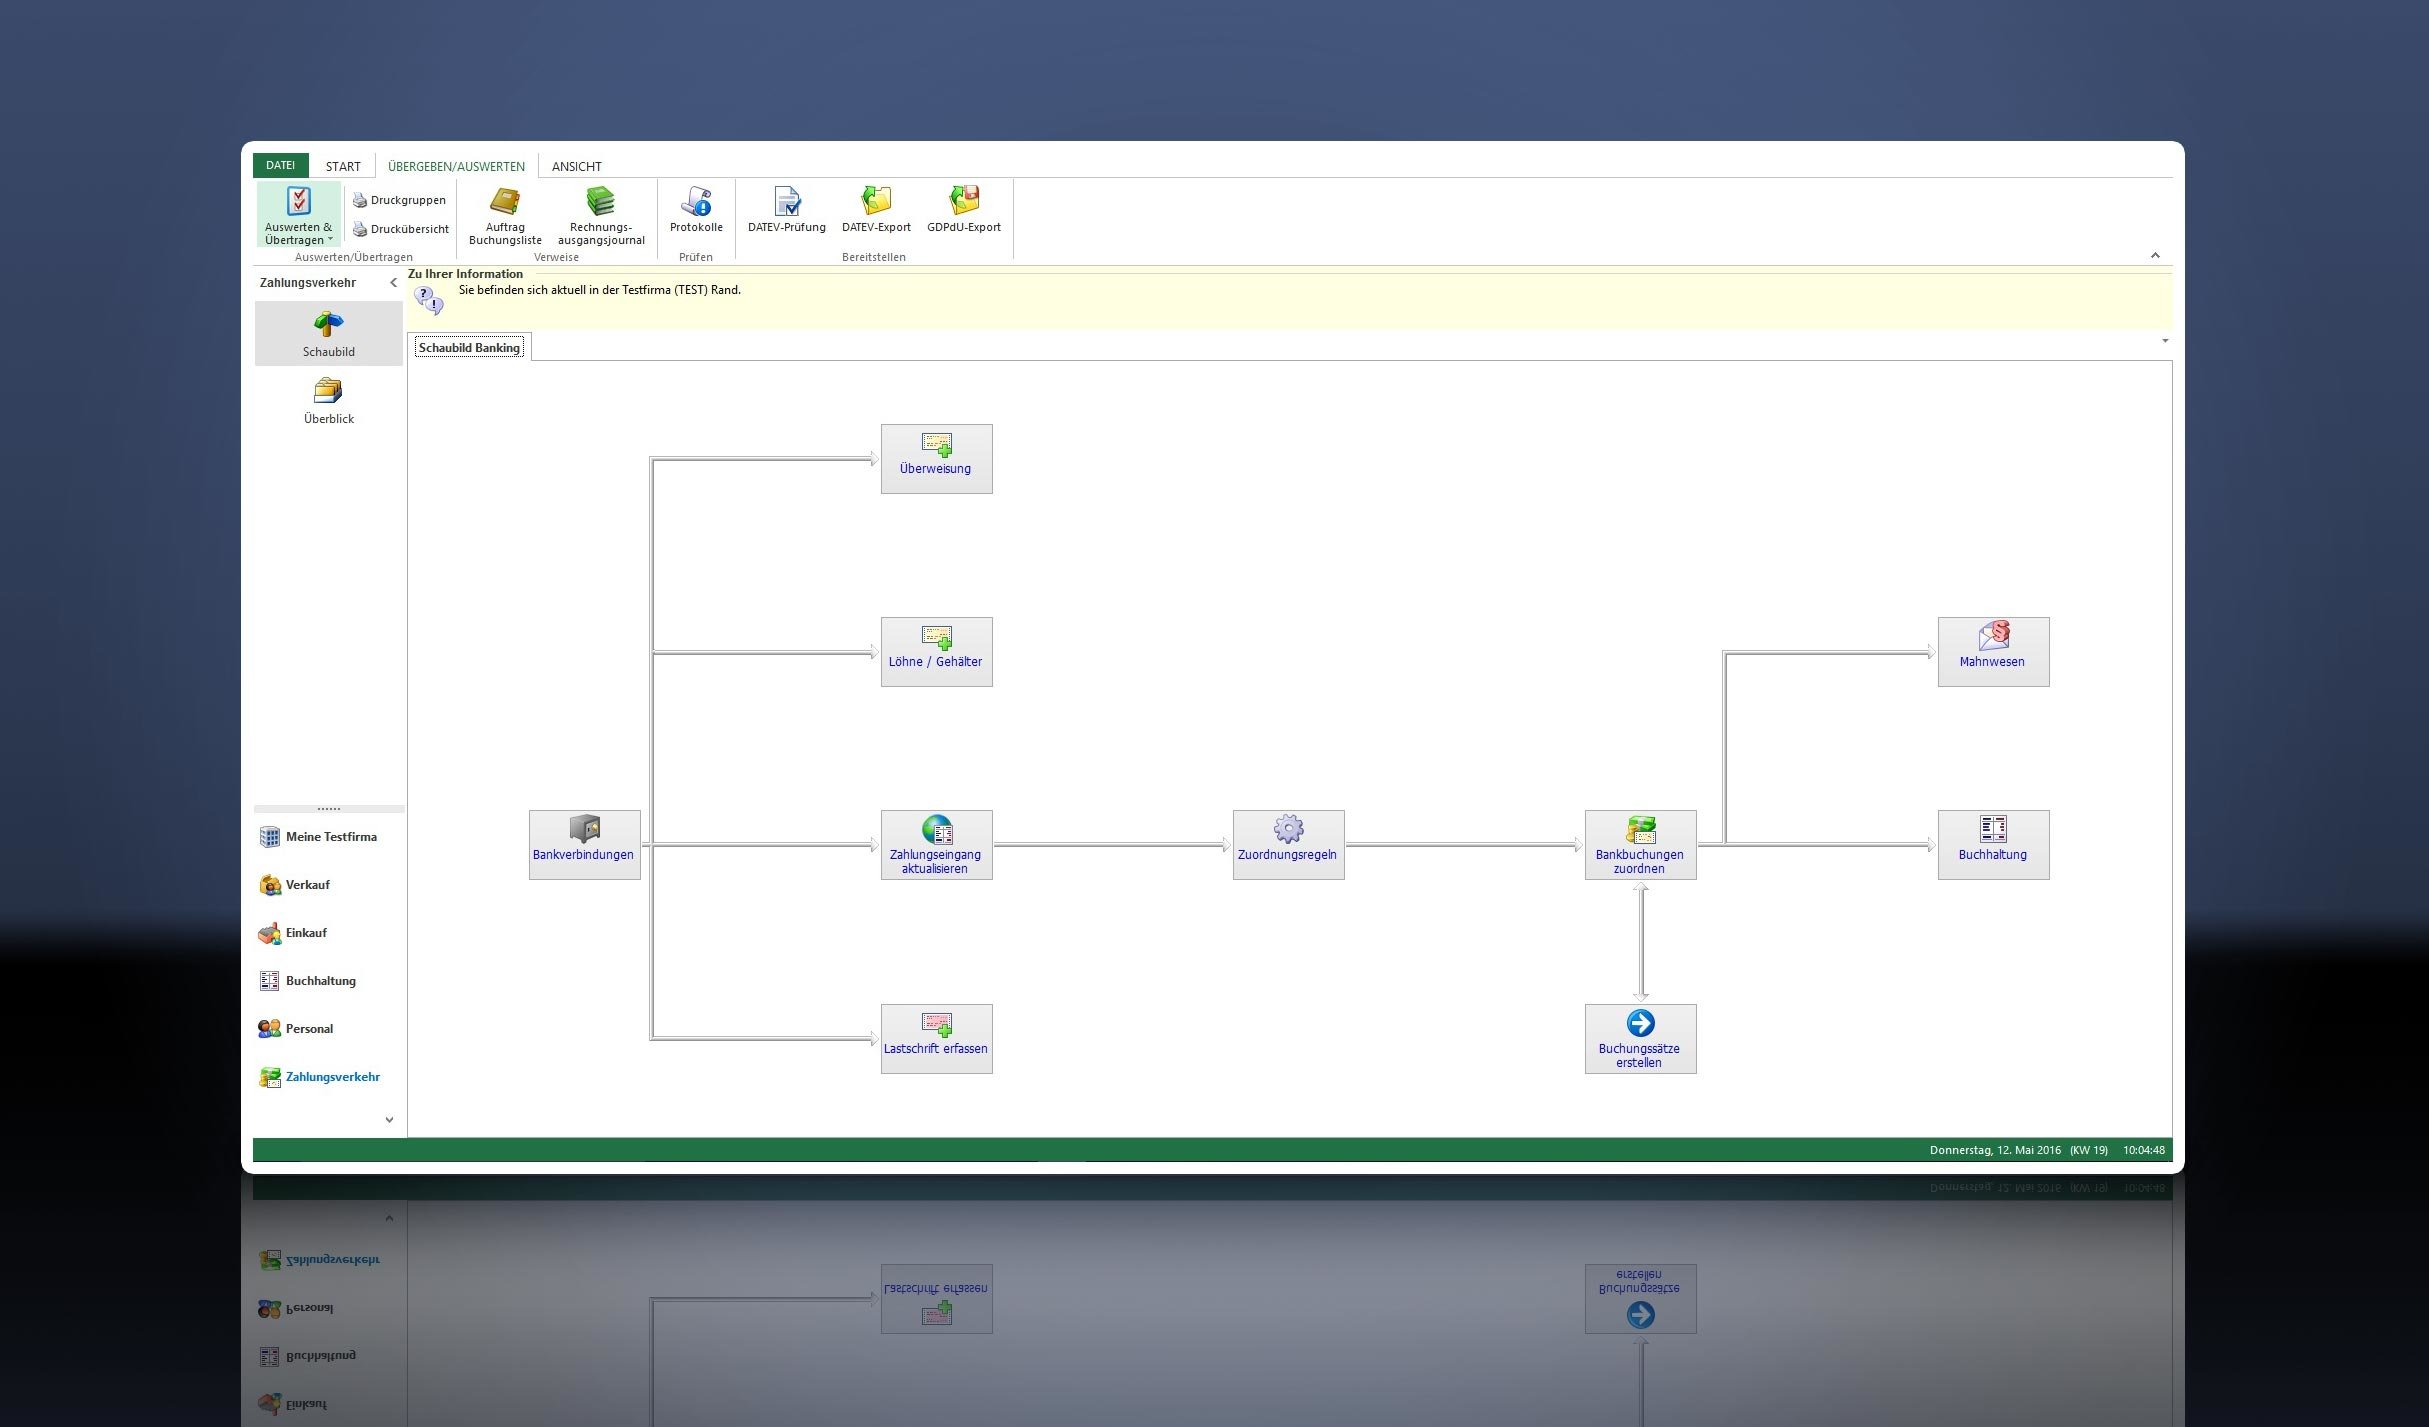
Task: Click the Druckgruppen button
Action: click(399, 200)
